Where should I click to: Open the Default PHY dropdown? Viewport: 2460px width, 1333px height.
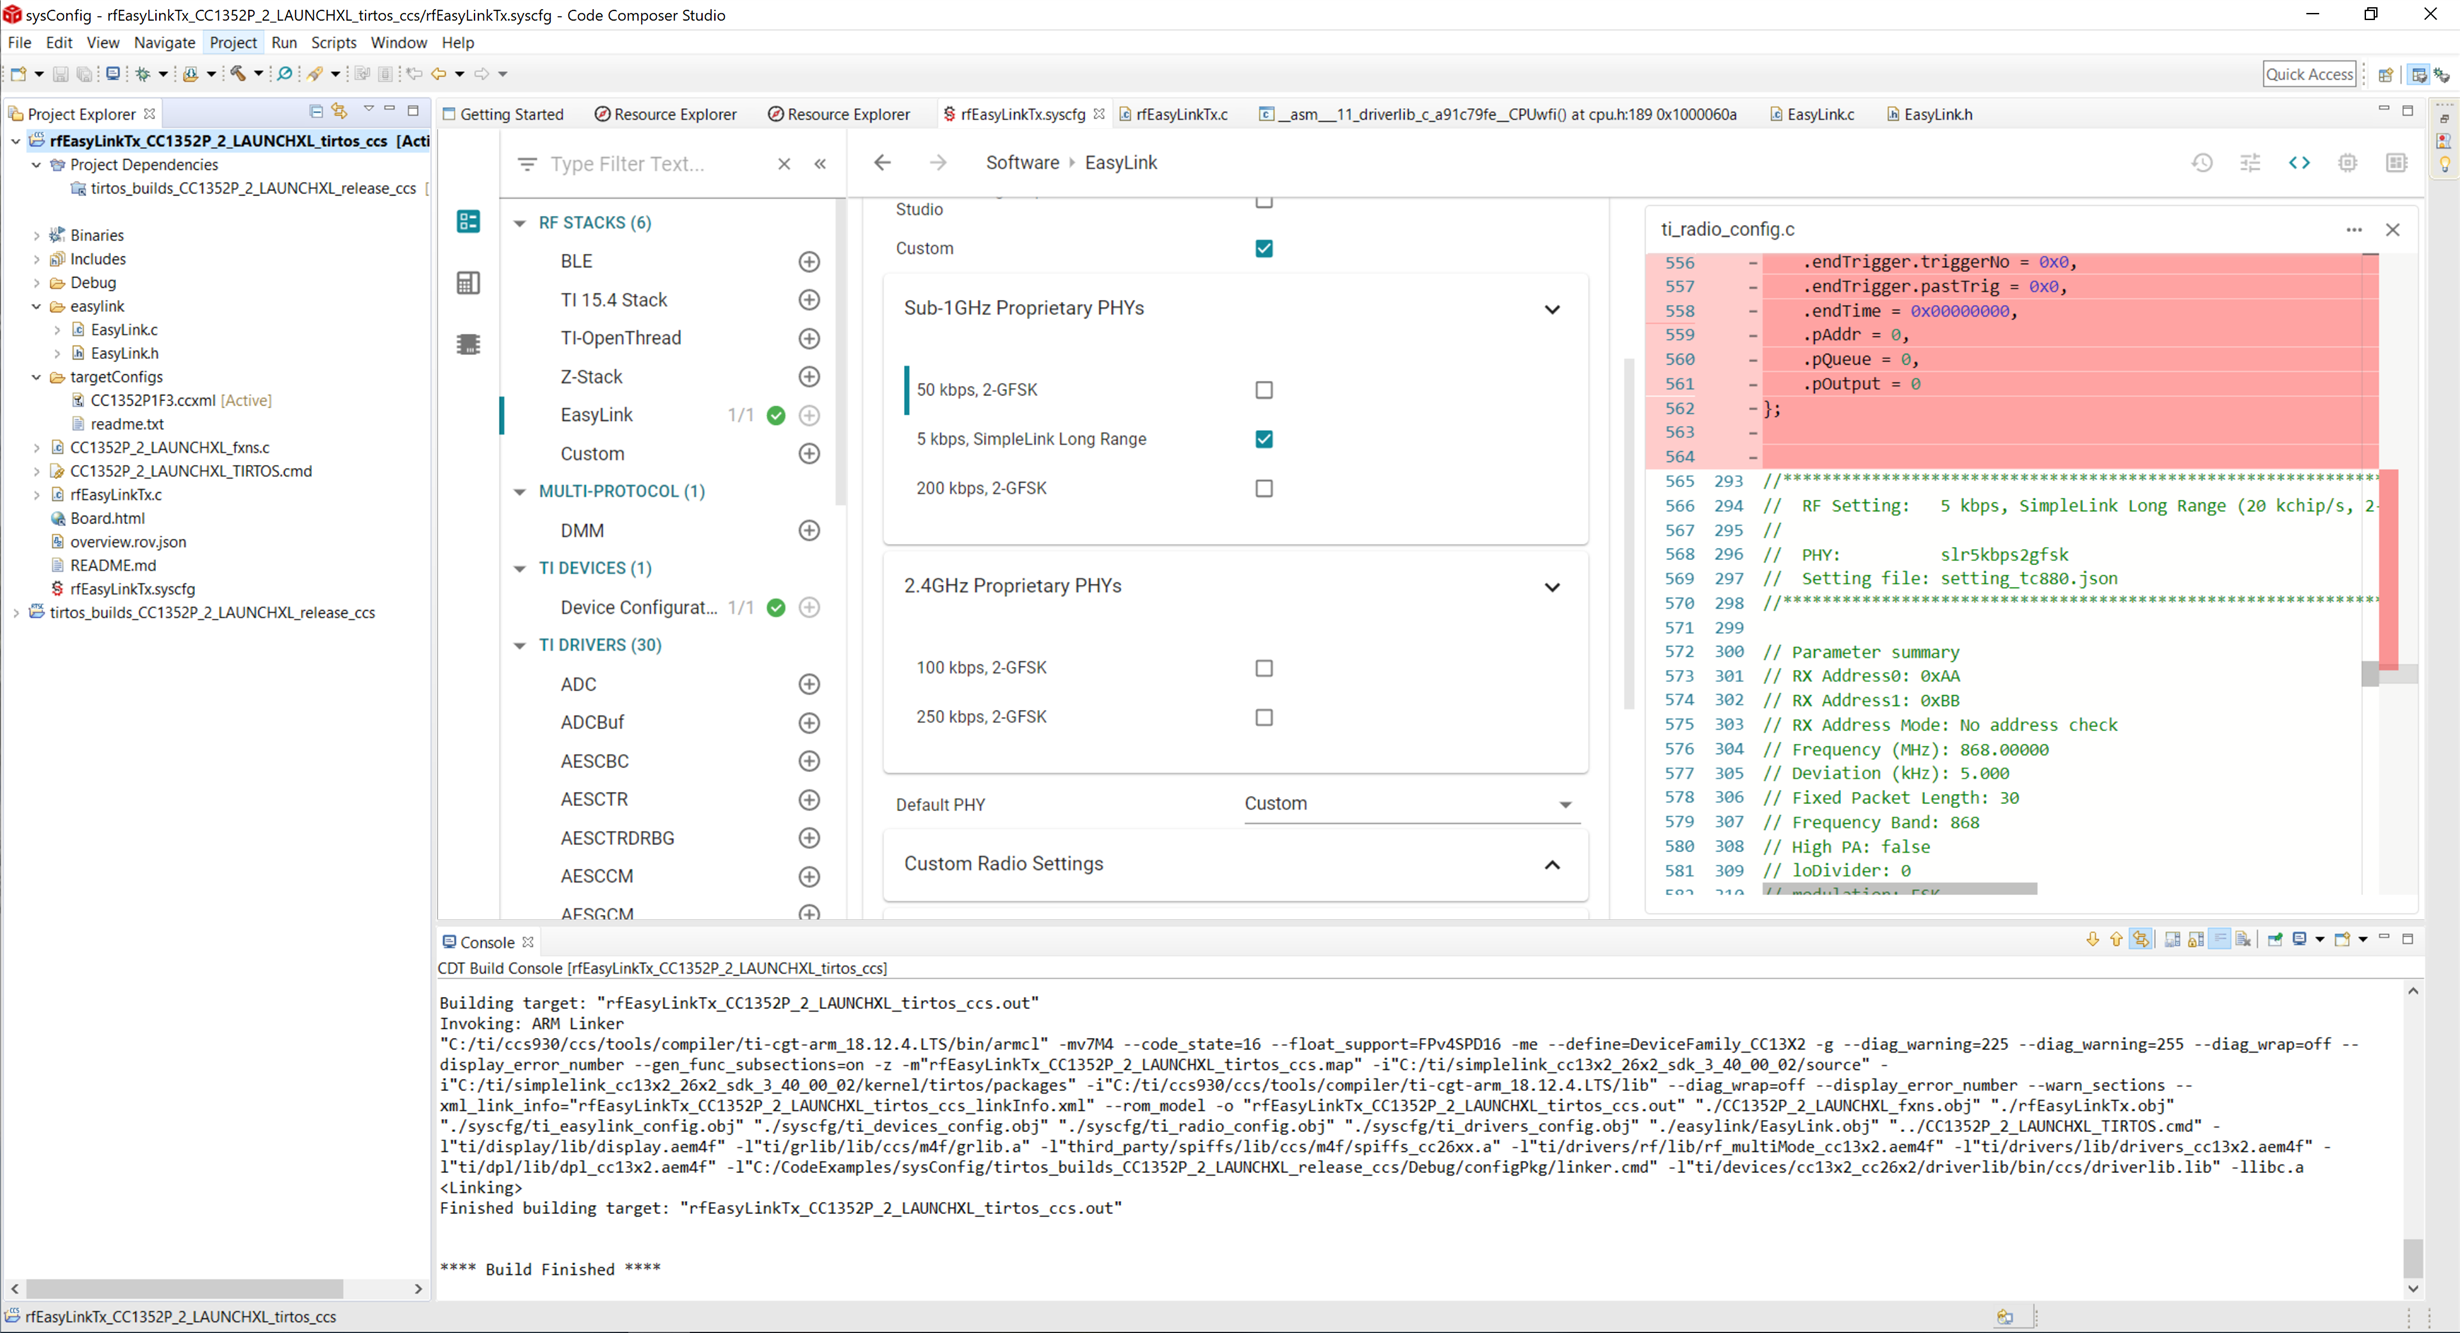tap(1410, 804)
